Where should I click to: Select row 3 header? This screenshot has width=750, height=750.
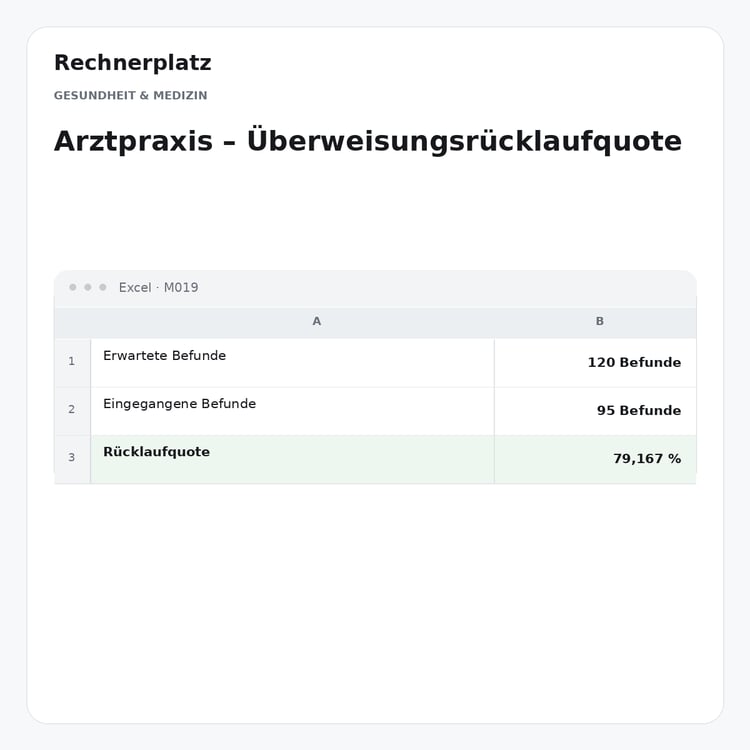pos(72,459)
